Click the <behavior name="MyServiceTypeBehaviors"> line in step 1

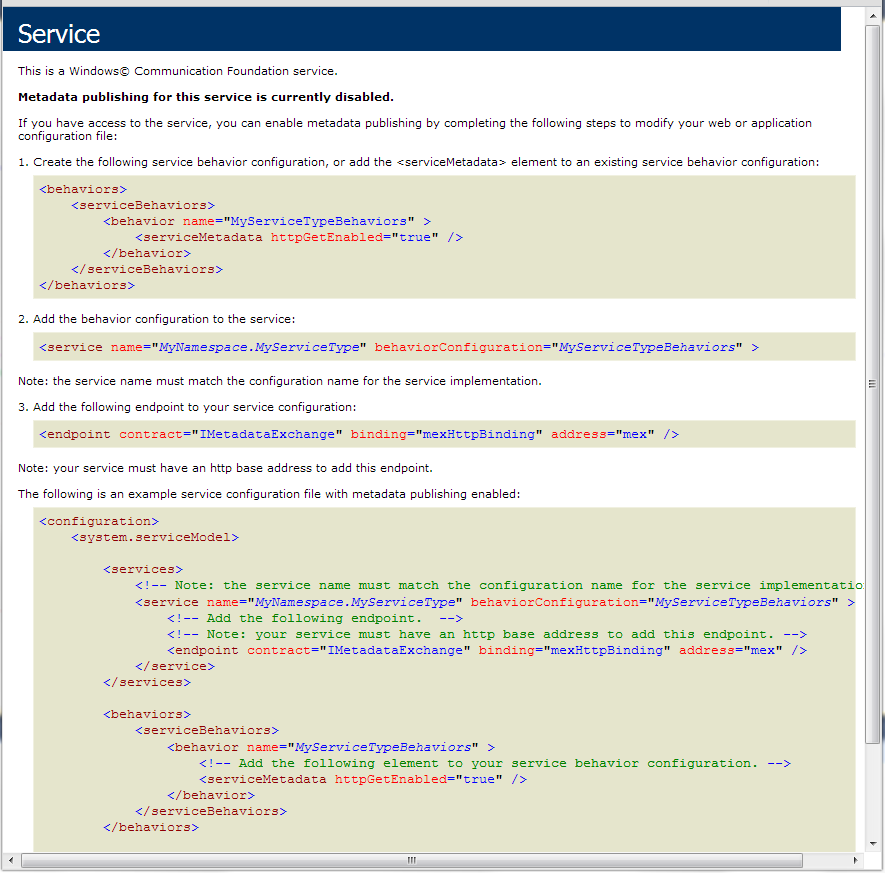pyautogui.click(x=267, y=221)
